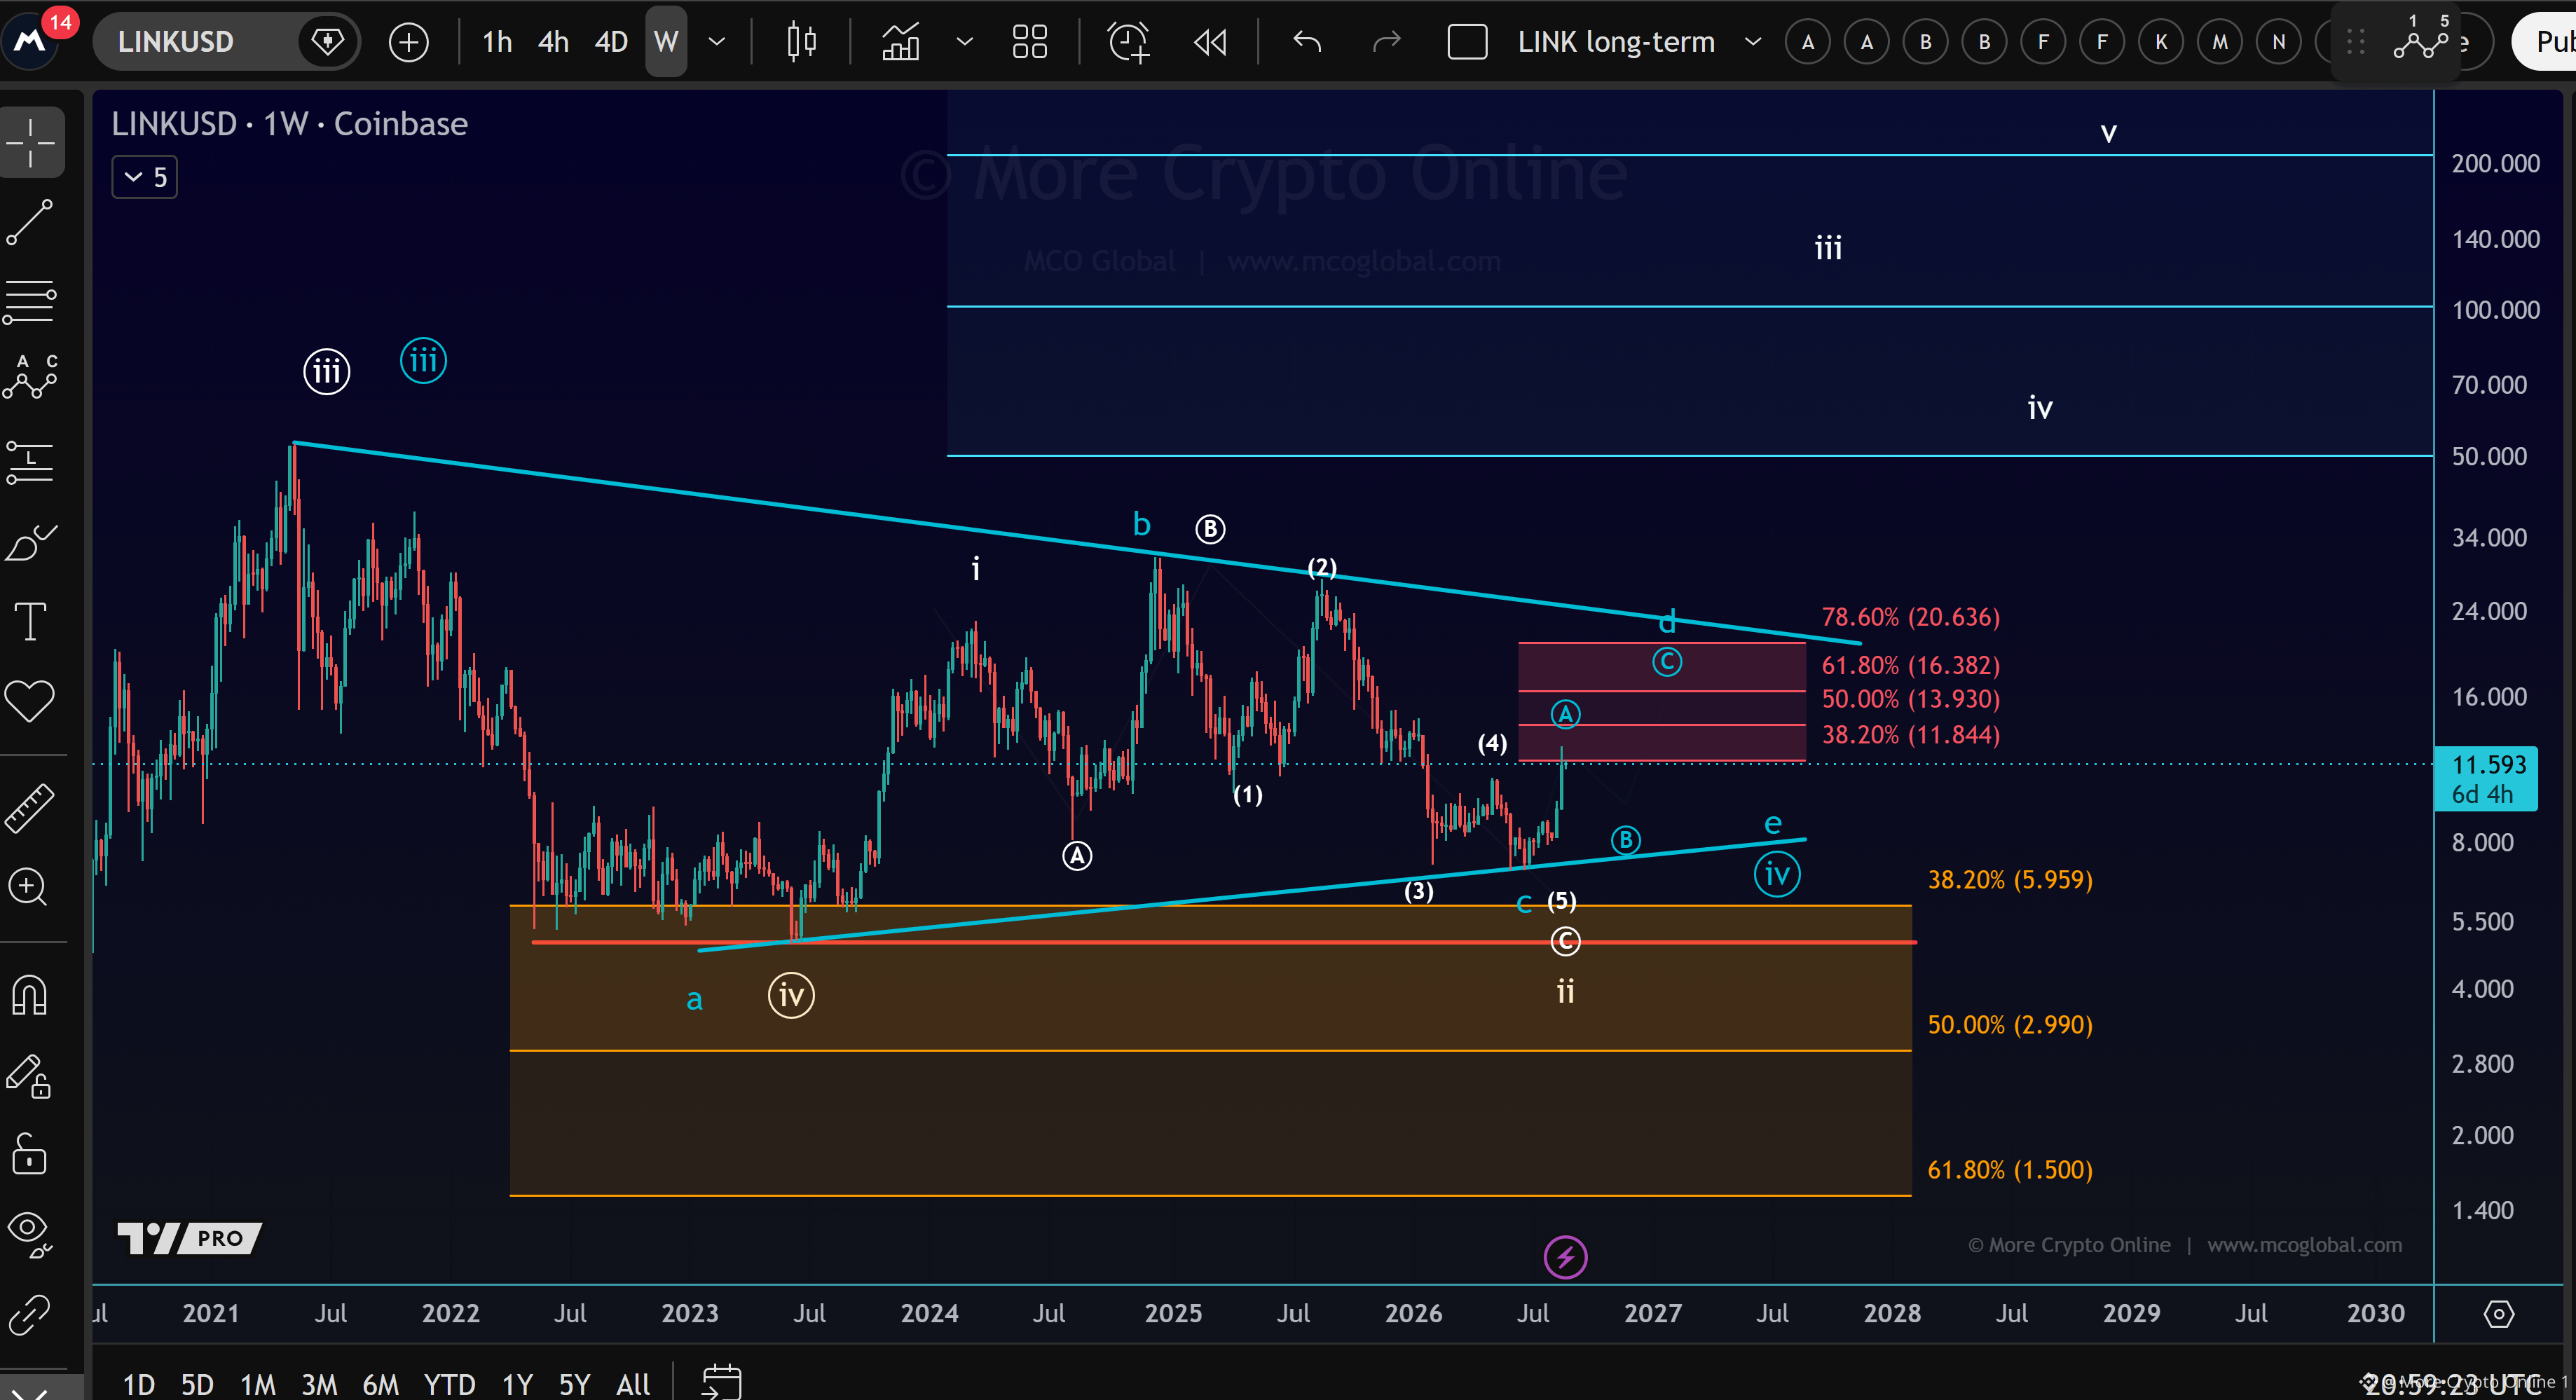
Task: Create a new price alert
Action: 1129,42
